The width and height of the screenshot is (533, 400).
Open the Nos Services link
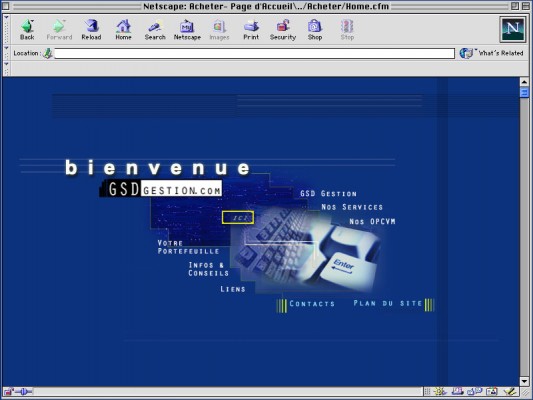coord(352,207)
